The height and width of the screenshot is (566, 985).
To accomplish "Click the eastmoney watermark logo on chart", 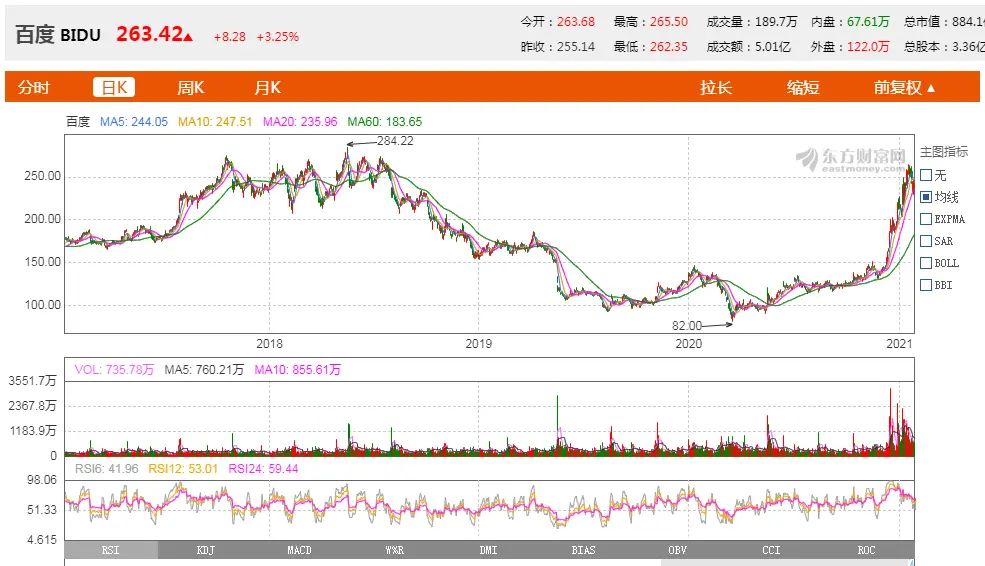I will (850, 158).
